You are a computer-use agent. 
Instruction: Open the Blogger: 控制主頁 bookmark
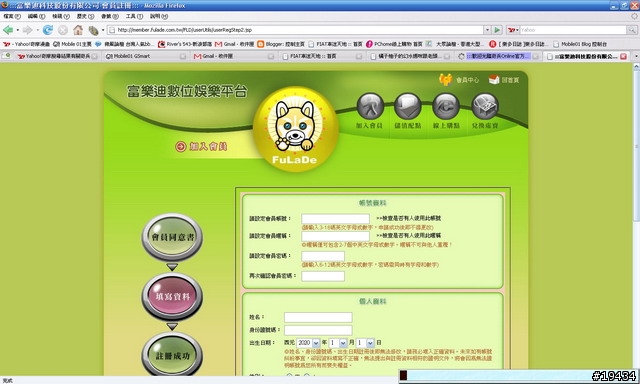[281, 44]
